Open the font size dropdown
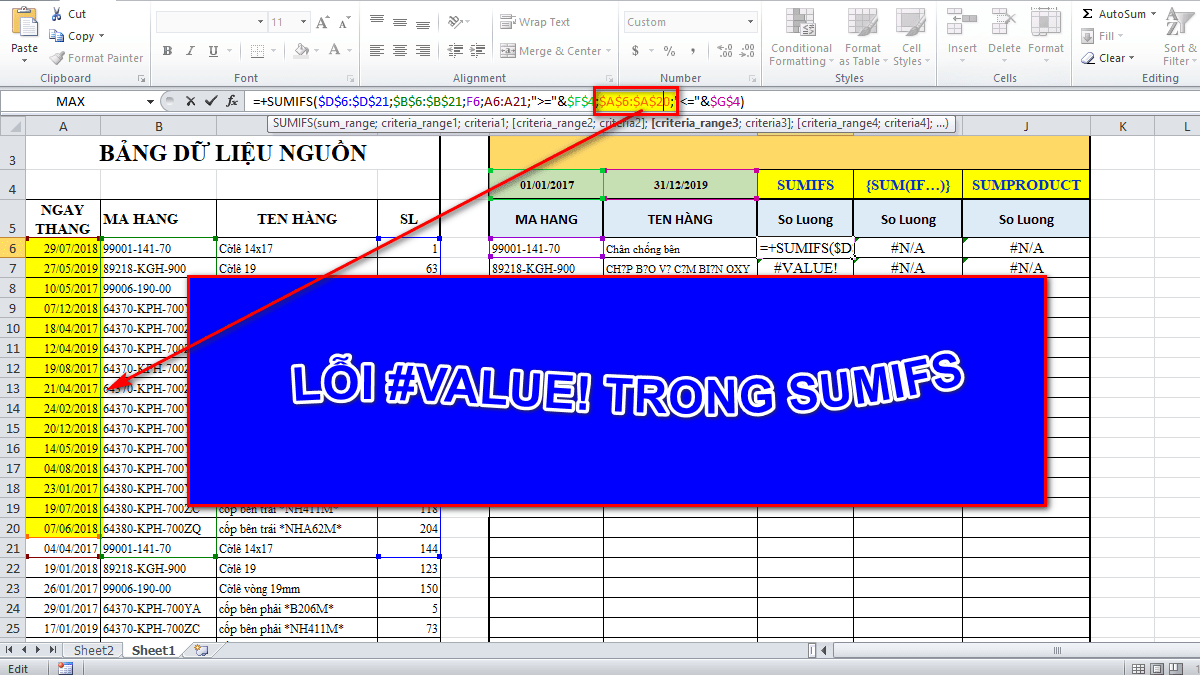This screenshot has width=1200, height=675. [305, 22]
